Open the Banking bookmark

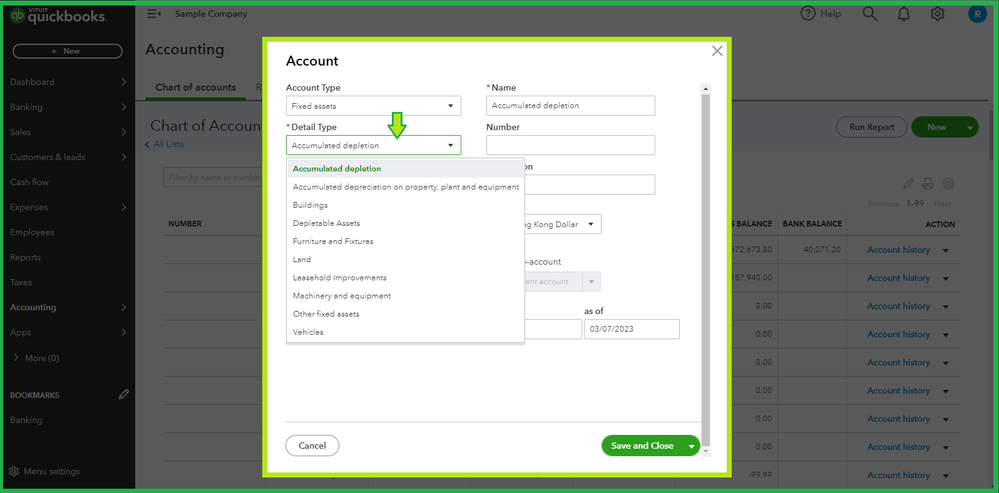[x=26, y=420]
